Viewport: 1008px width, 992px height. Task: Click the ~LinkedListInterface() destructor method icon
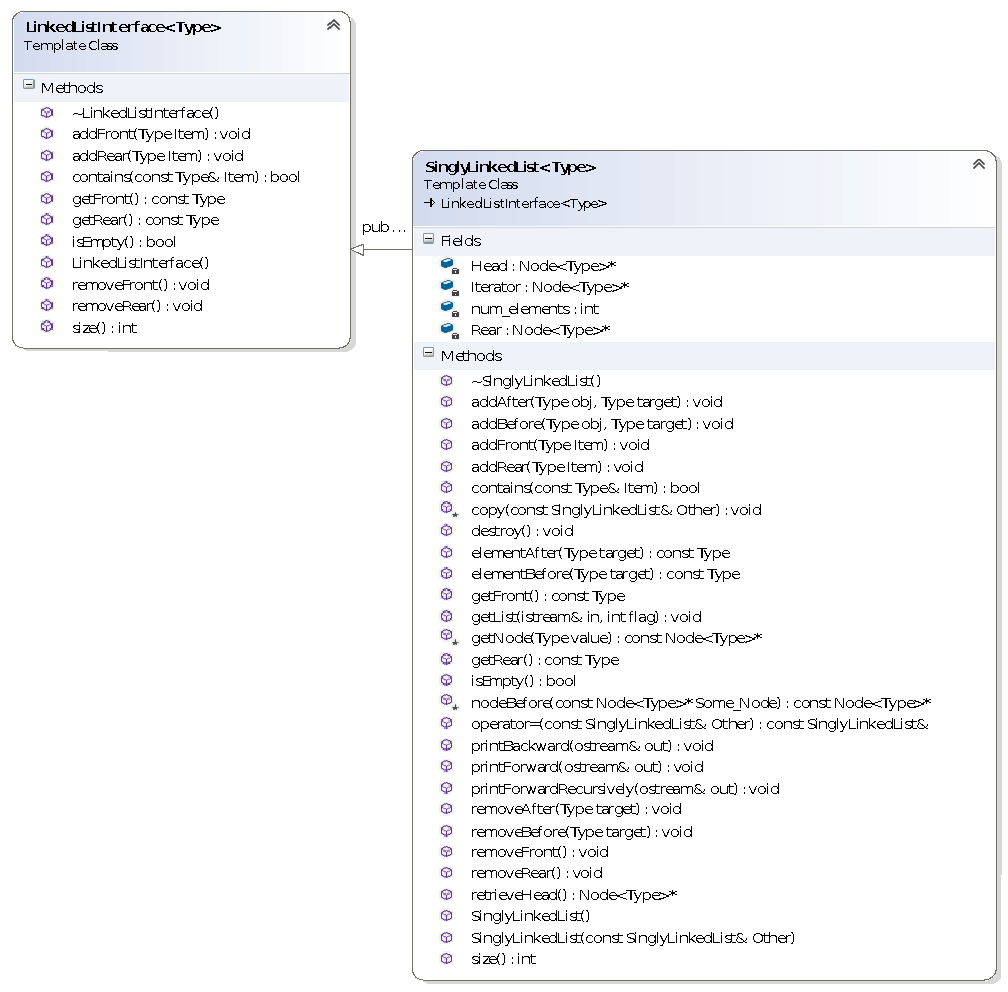click(x=47, y=113)
